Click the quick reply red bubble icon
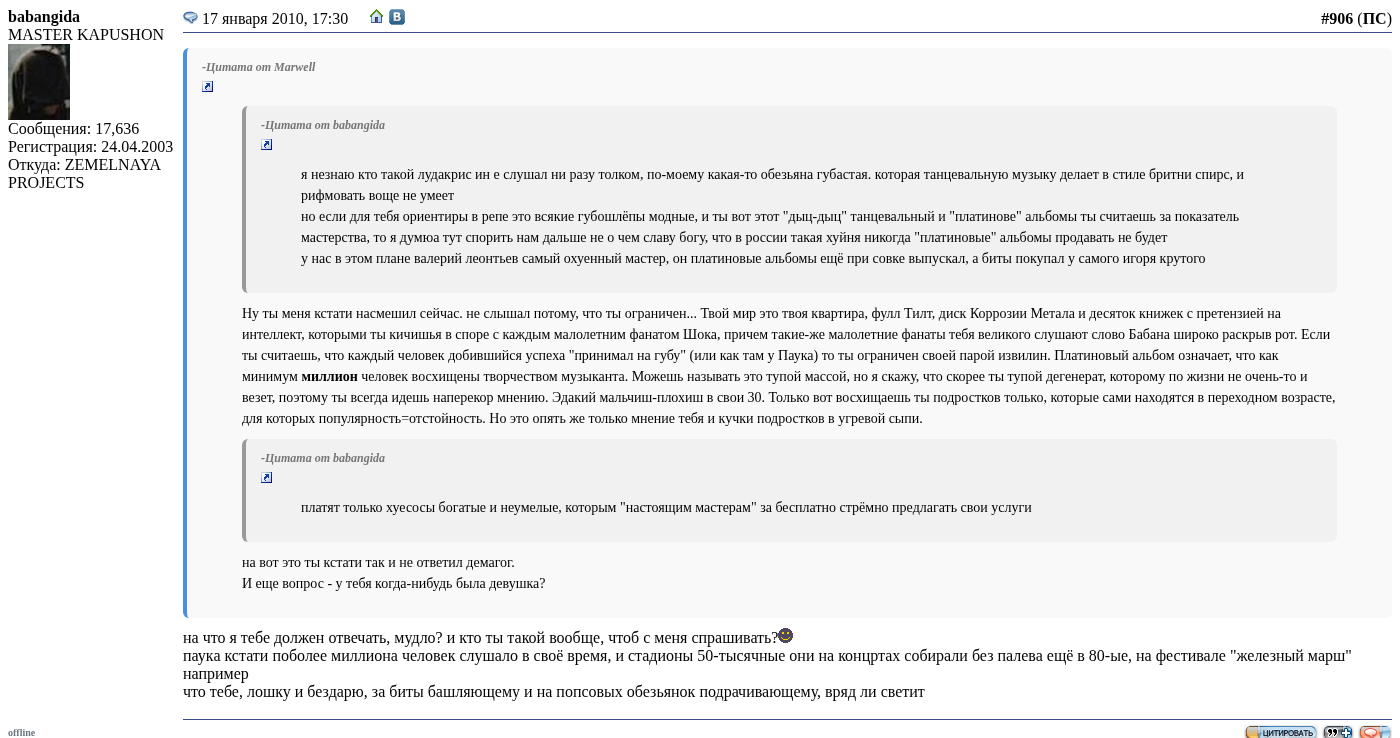This screenshot has width=1400, height=738. [1374, 732]
